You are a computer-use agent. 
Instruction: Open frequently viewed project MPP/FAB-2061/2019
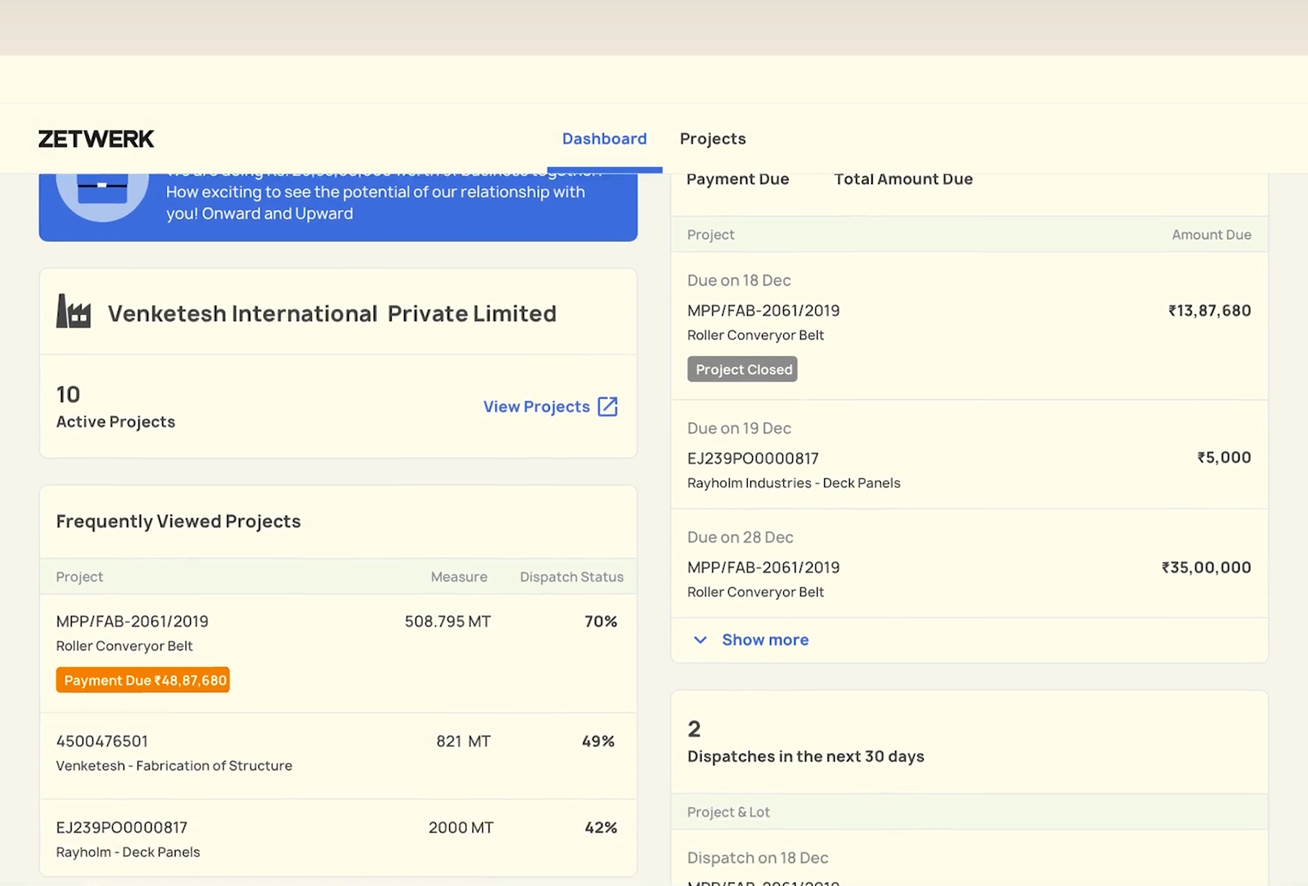132,621
